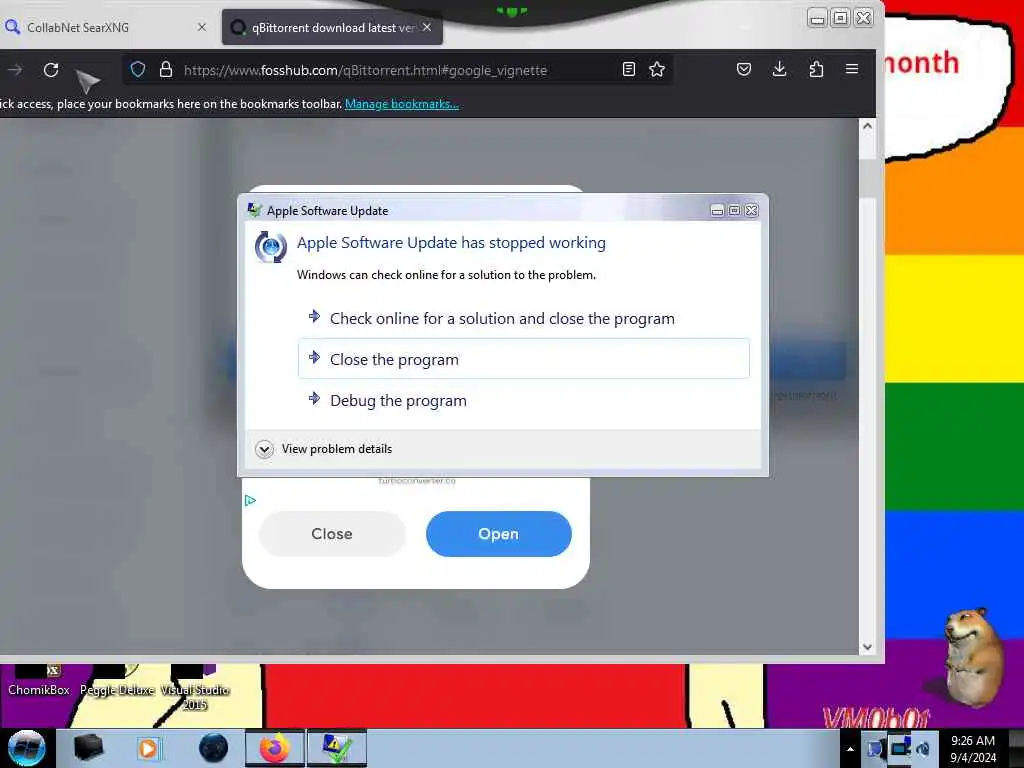Viewport: 1024px width, 768px height.
Task: Open the black box taskbar icon
Action: (x=88, y=748)
